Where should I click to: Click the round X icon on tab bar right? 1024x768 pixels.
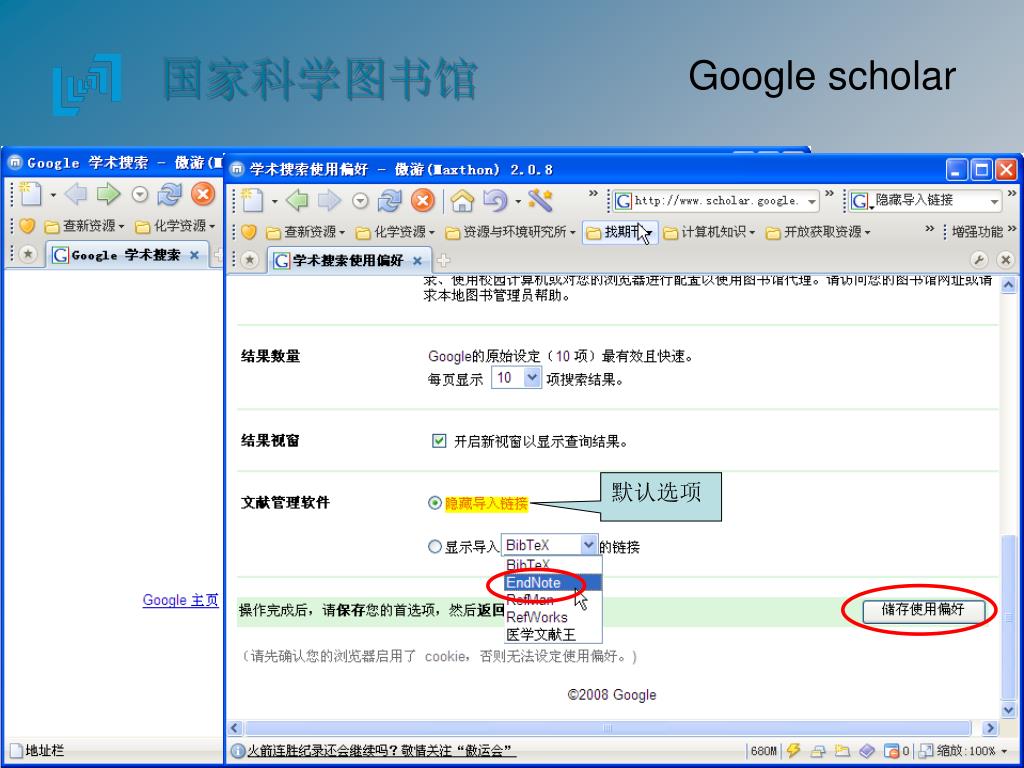point(1006,260)
